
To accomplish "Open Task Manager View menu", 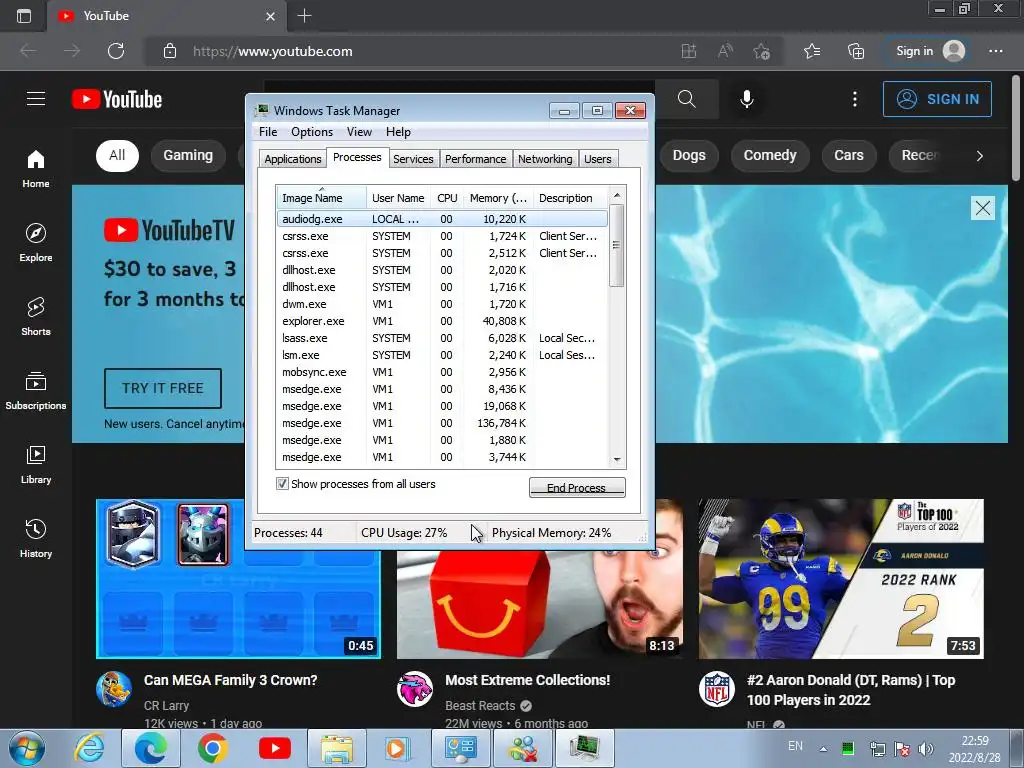I will click(x=359, y=132).
